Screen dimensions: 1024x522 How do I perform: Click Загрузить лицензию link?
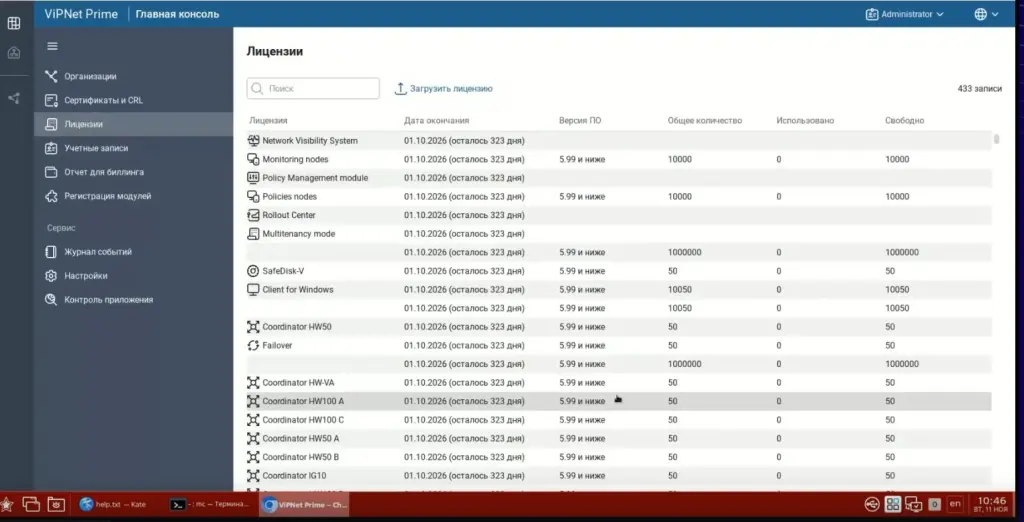coord(451,88)
